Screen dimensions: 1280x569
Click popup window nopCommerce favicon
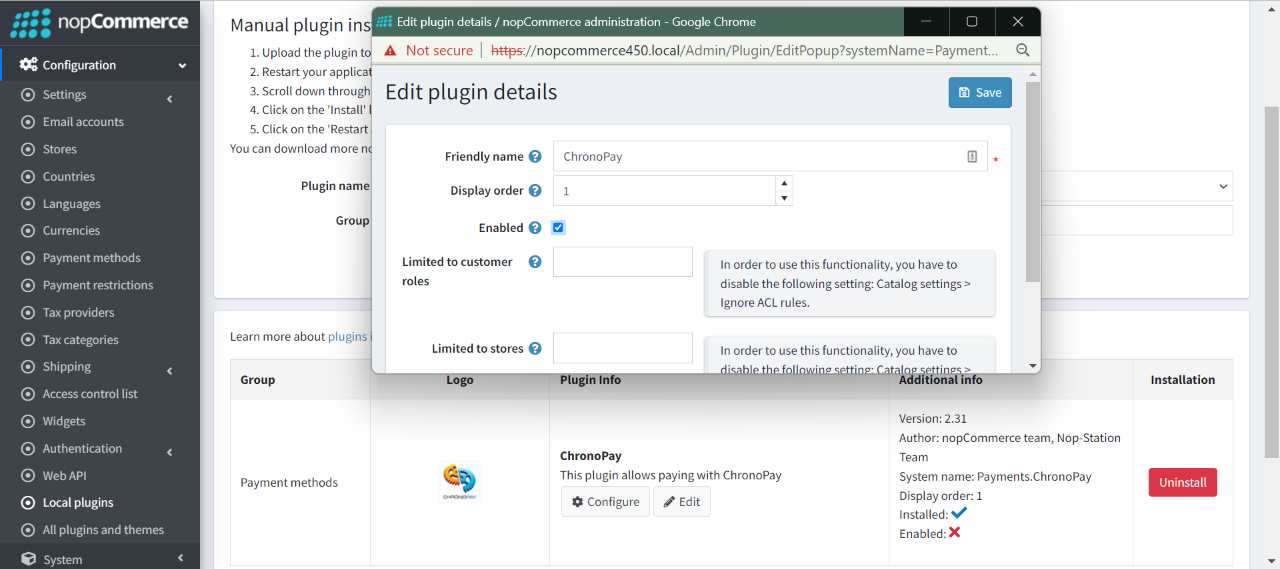(x=384, y=21)
